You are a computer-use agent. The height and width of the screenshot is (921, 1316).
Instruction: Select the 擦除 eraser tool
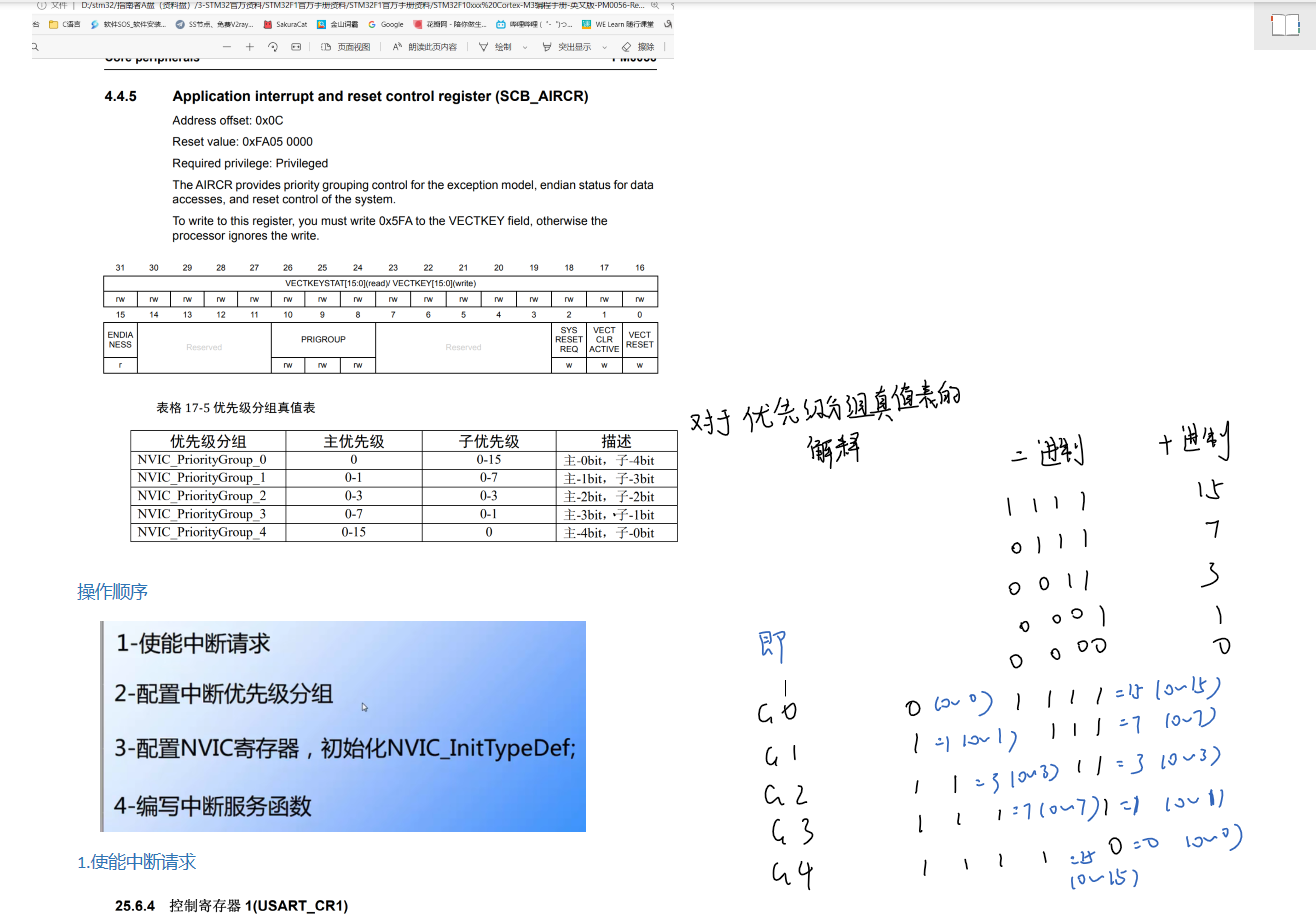(x=638, y=47)
